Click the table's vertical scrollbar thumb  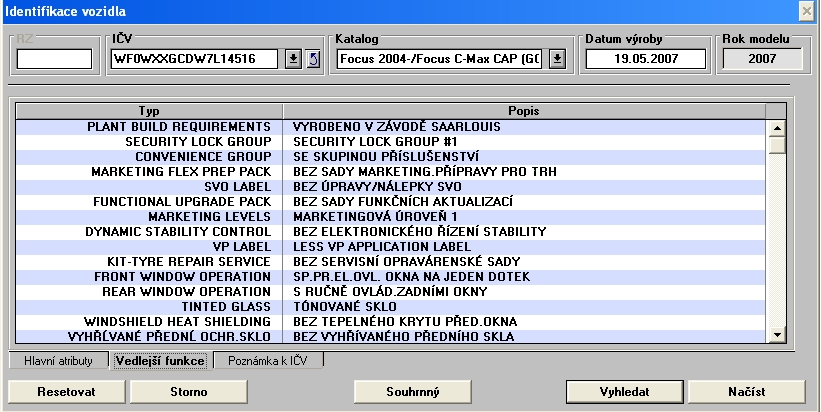pyautogui.click(x=776, y=145)
